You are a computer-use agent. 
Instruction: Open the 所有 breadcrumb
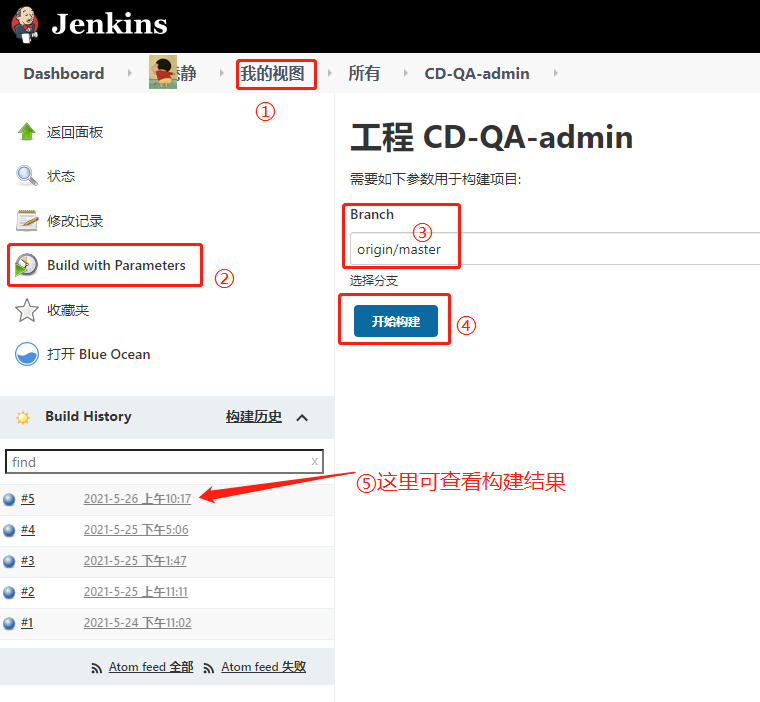[364, 73]
